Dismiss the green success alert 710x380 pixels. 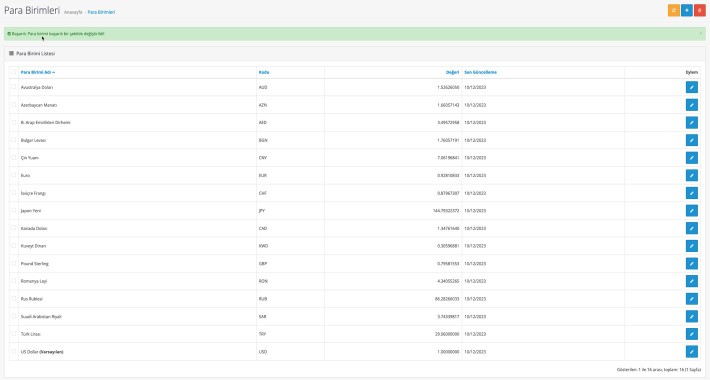pos(700,34)
